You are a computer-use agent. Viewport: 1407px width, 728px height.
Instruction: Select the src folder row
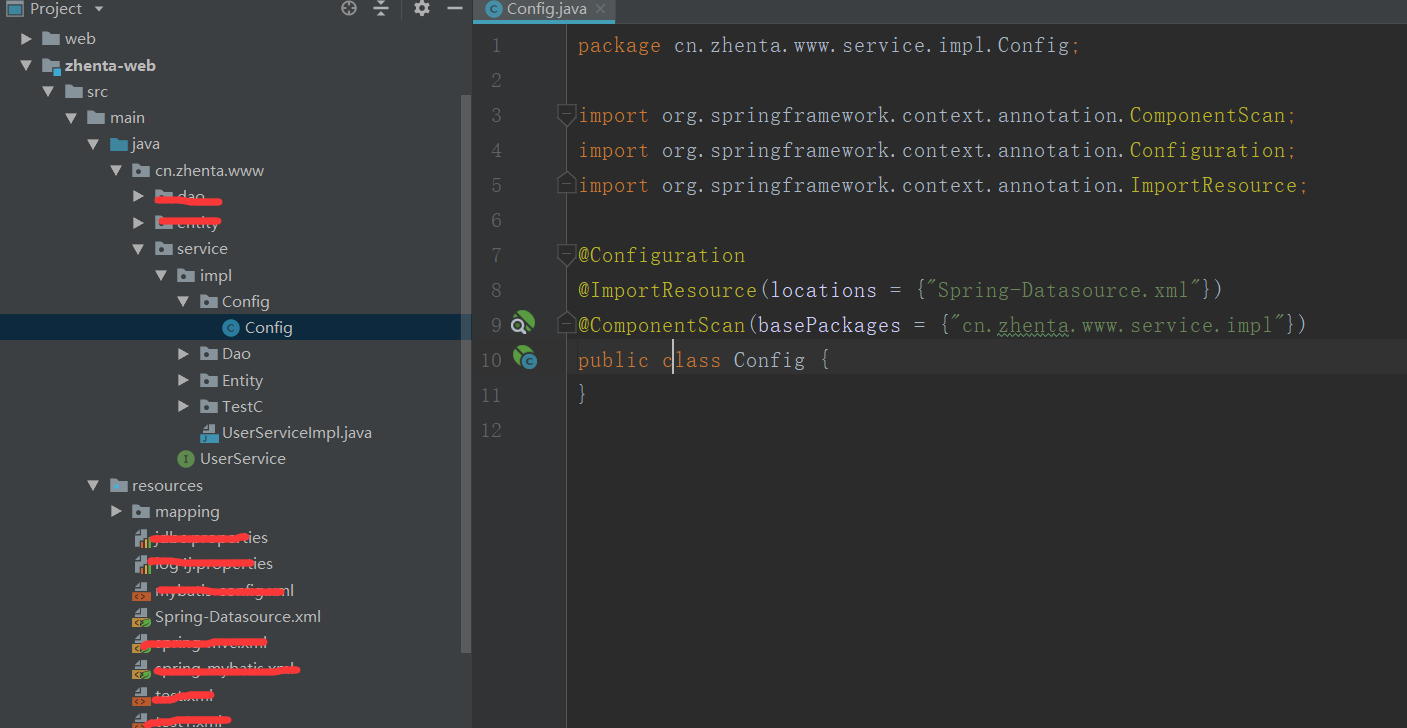pyautogui.click(x=235, y=92)
